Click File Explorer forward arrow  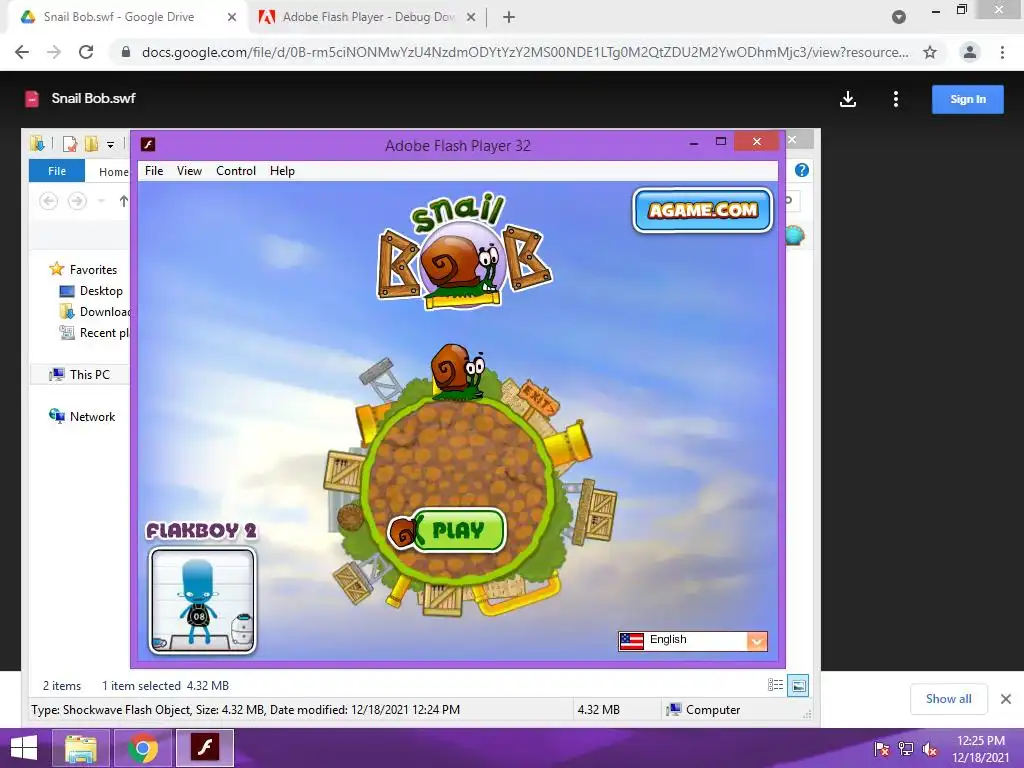77,201
